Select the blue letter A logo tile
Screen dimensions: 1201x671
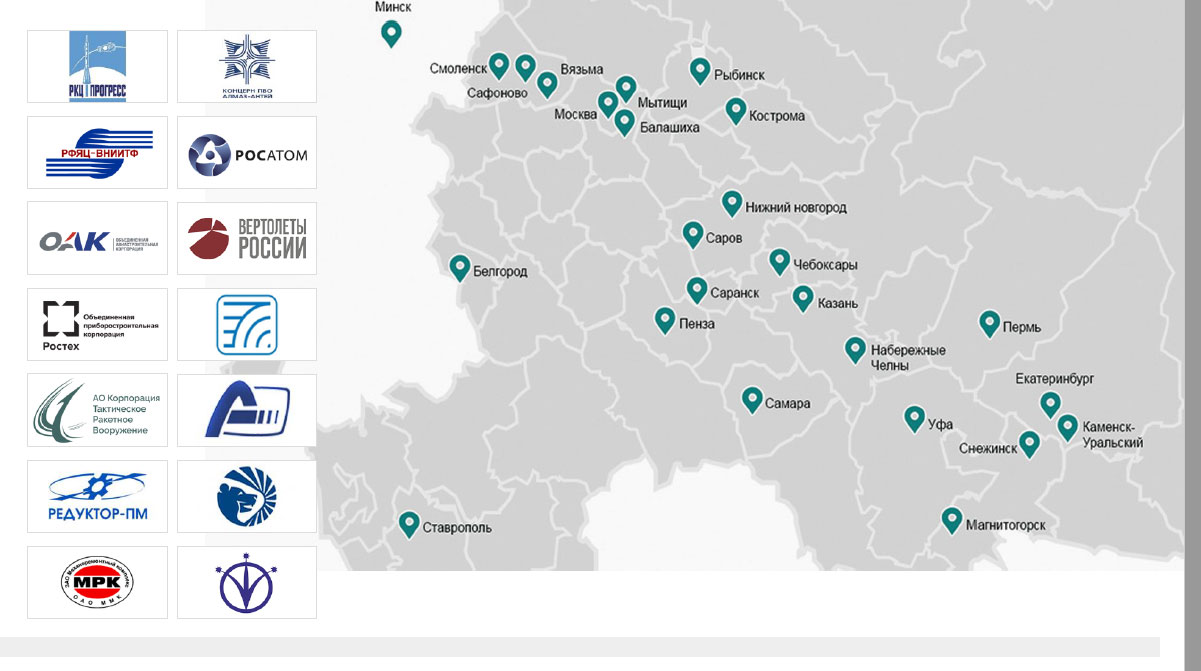click(247, 410)
